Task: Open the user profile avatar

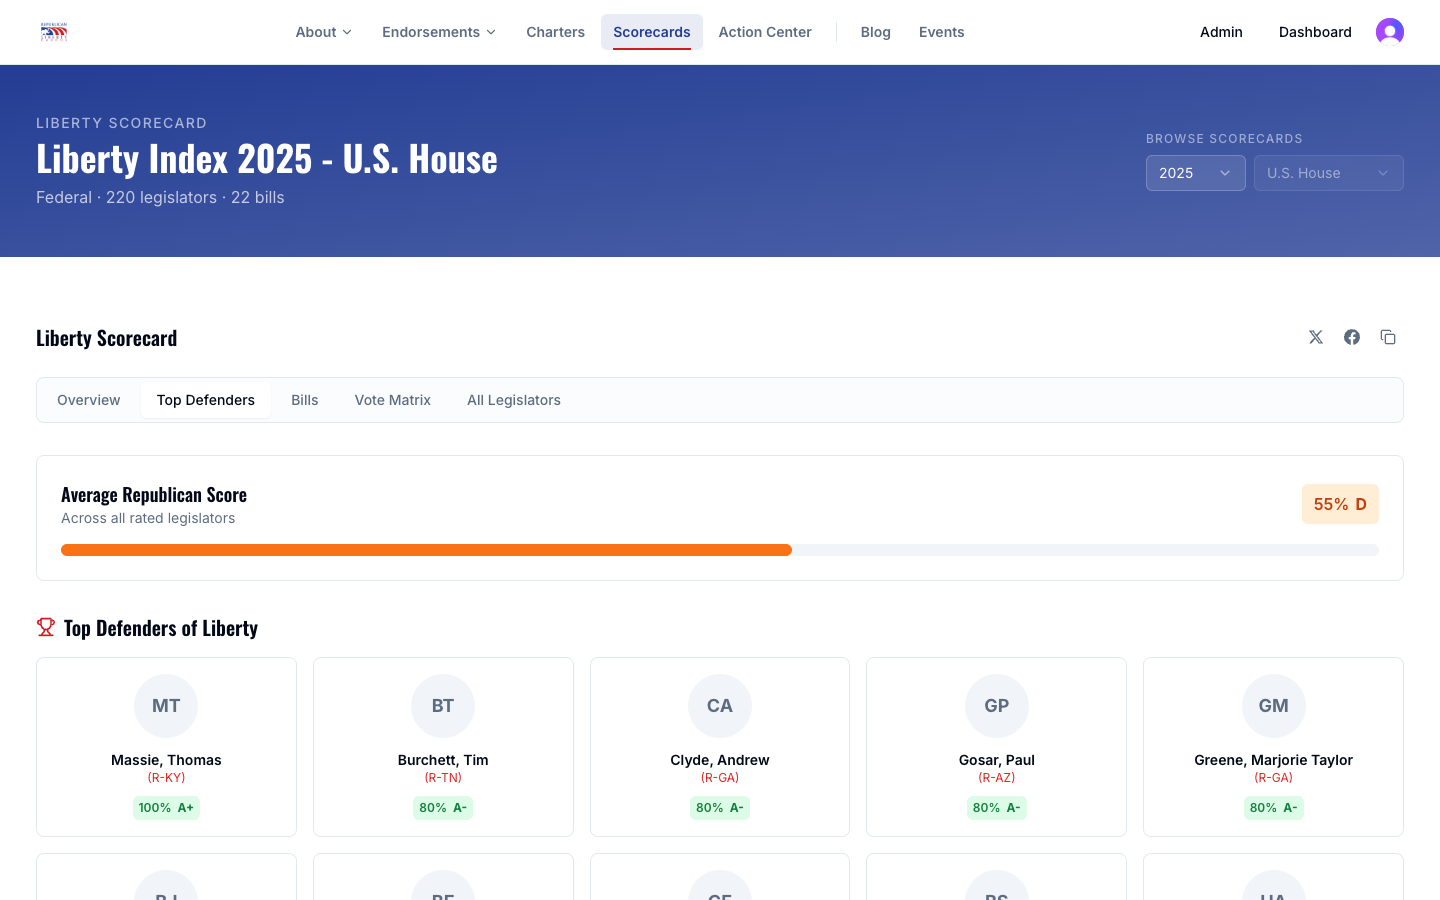Action: (1389, 32)
